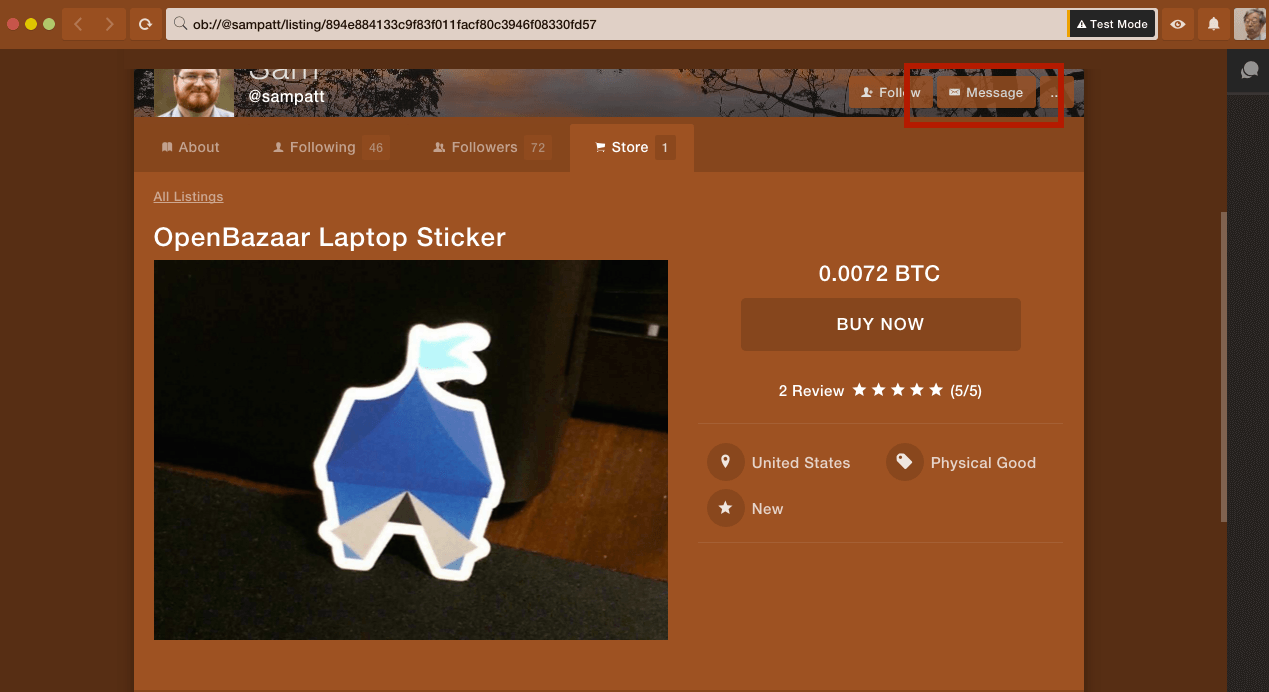
Task: Go to All Listings link
Action: coord(188,197)
